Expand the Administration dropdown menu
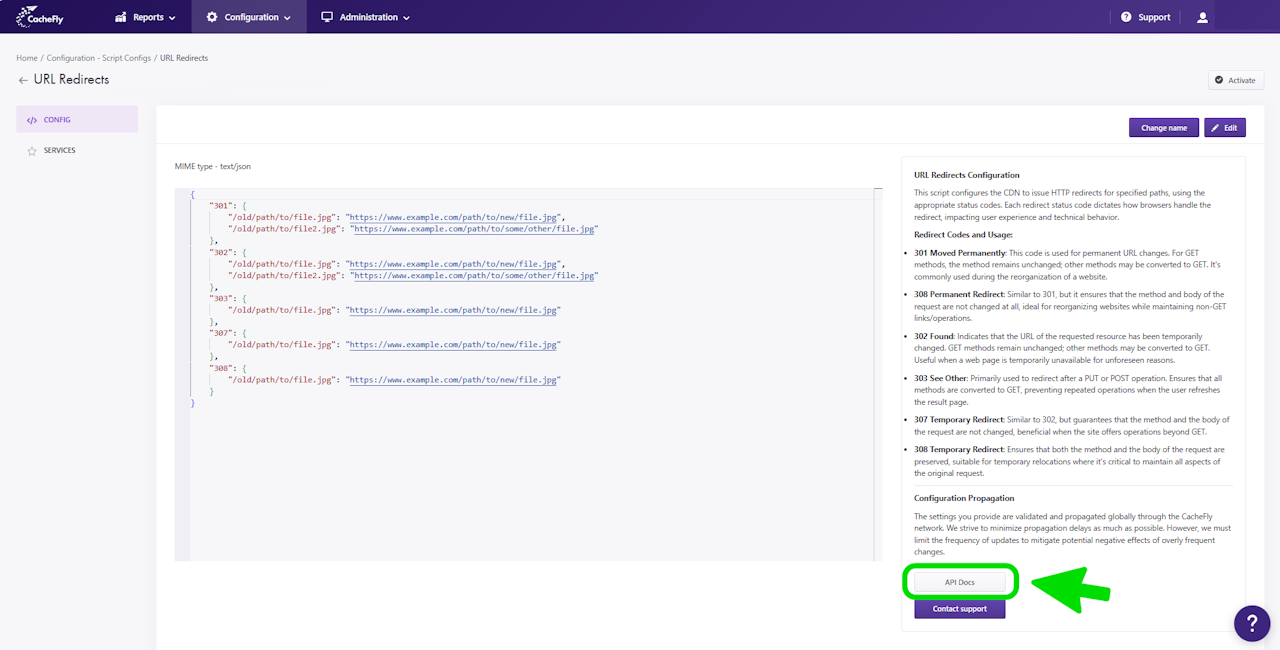Viewport: 1280px width, 650px height. coord(366,17)
